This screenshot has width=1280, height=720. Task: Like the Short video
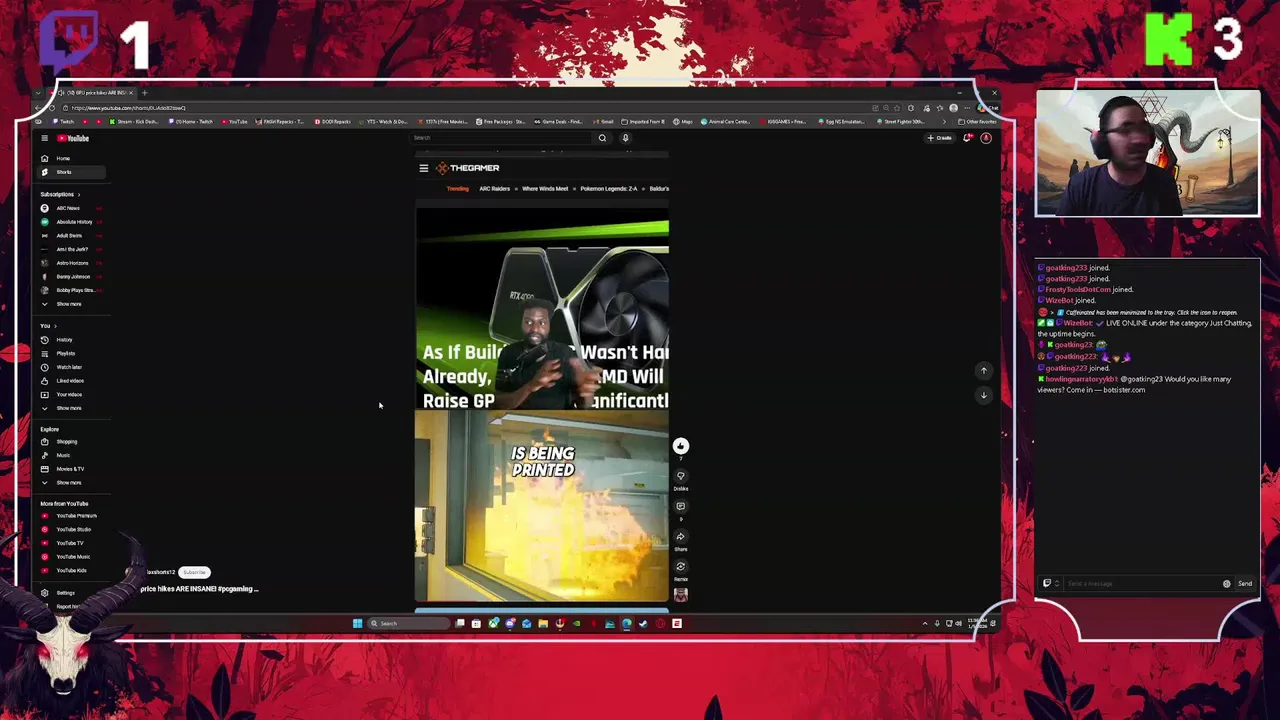pyautogui.click(x=680, y=446)
